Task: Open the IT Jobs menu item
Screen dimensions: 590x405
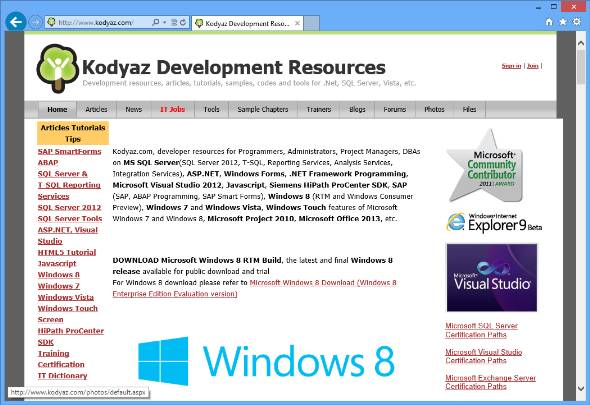Action: [x=172, y=110]
